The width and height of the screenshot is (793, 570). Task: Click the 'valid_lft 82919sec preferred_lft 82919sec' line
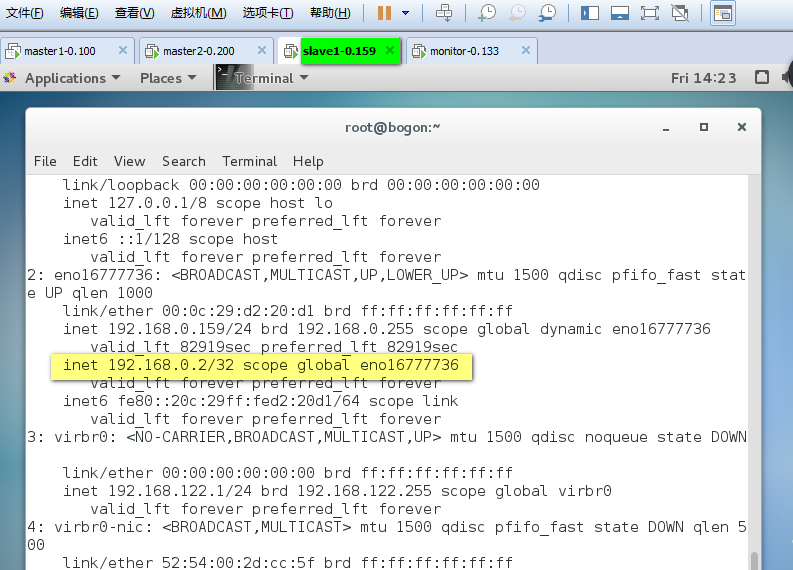pos(274,347)
